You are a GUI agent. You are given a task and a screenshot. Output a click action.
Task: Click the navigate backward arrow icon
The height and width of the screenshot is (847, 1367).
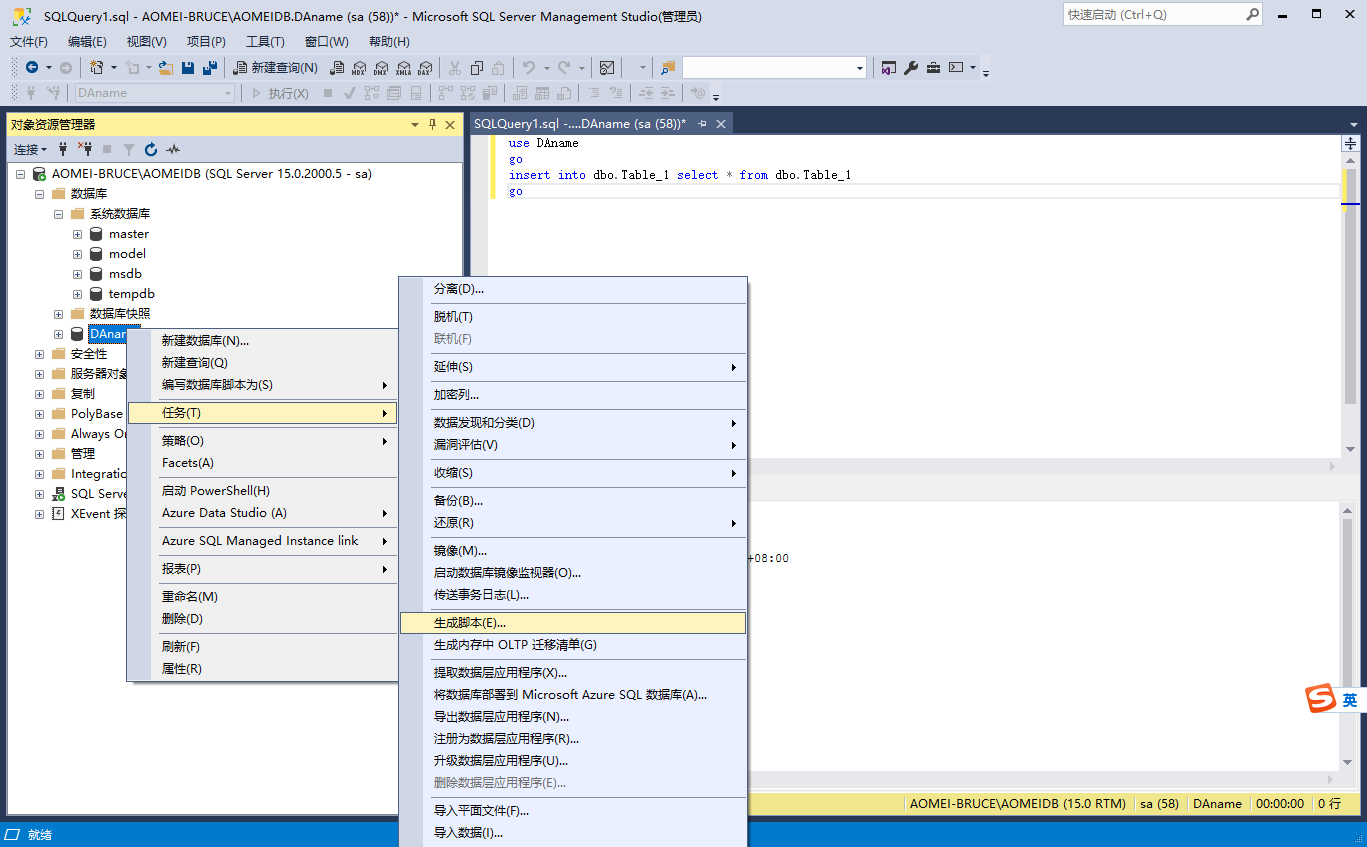(32, 68)
